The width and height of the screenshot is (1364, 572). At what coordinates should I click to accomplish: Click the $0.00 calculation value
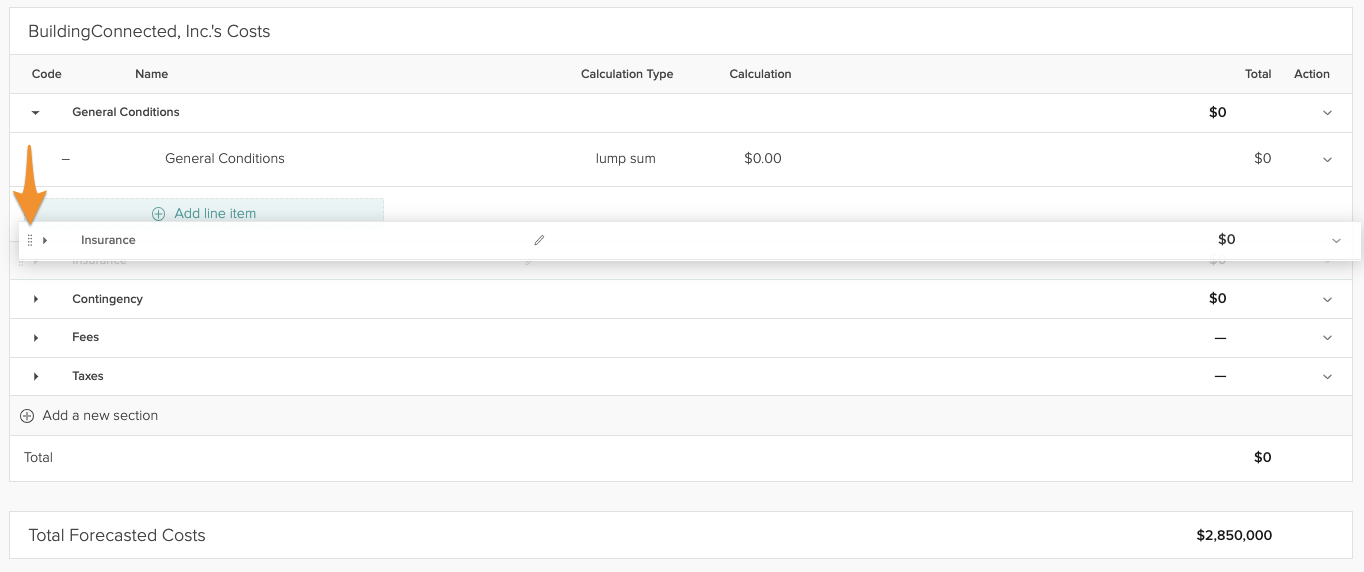click(x=763, y=159)
